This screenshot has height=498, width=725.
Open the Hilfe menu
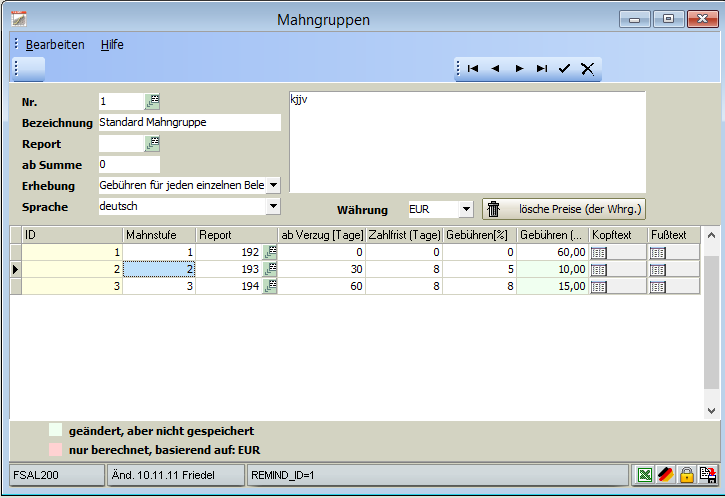(112, 45)
